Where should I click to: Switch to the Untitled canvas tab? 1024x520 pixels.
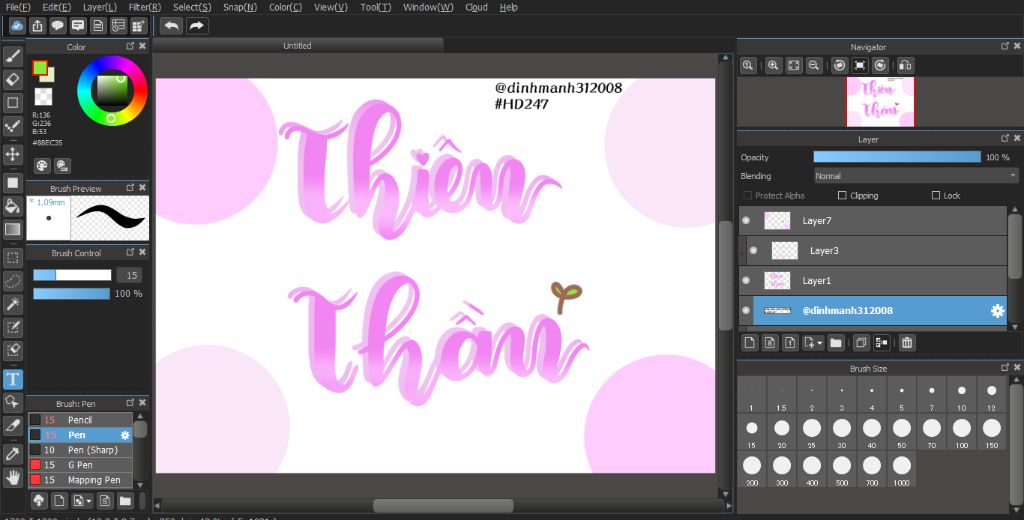[x=297, y=46]
